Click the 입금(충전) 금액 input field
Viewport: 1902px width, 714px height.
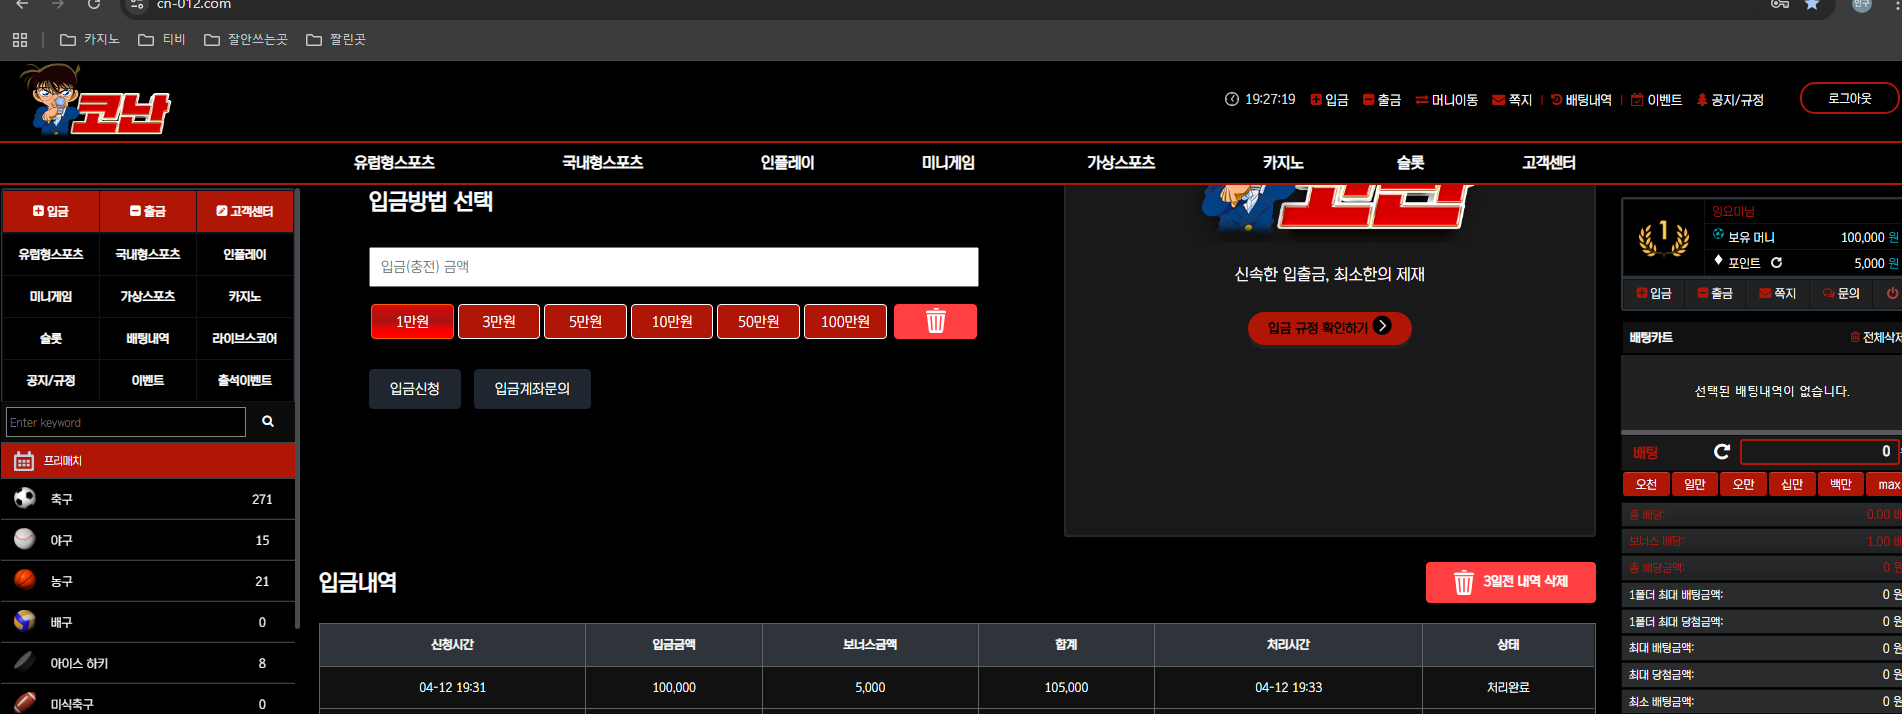point(674,267)
